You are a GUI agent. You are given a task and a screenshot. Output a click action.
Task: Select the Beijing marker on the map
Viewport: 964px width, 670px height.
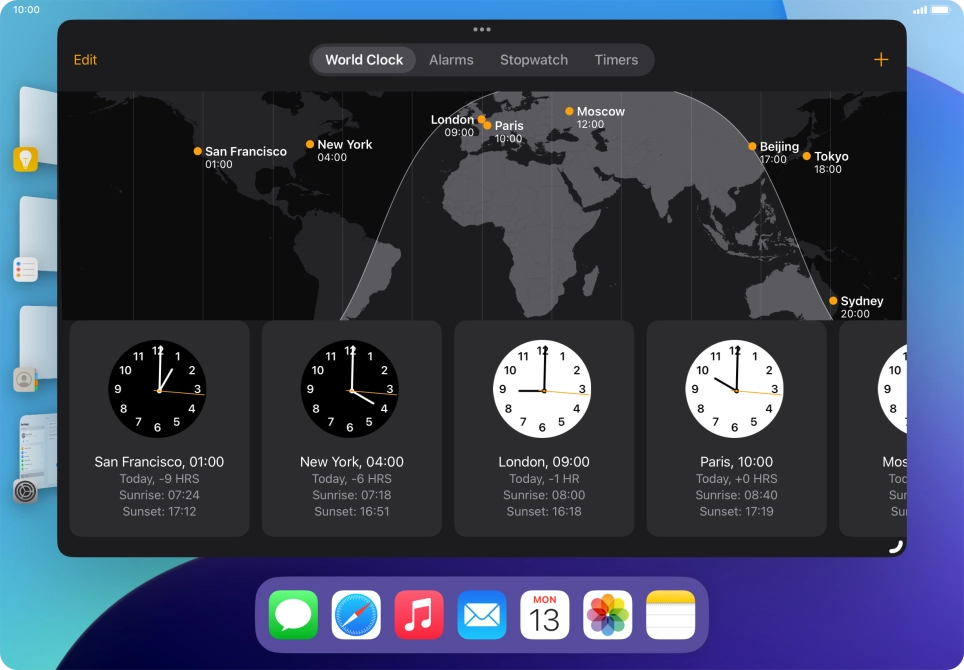[750, 147]
